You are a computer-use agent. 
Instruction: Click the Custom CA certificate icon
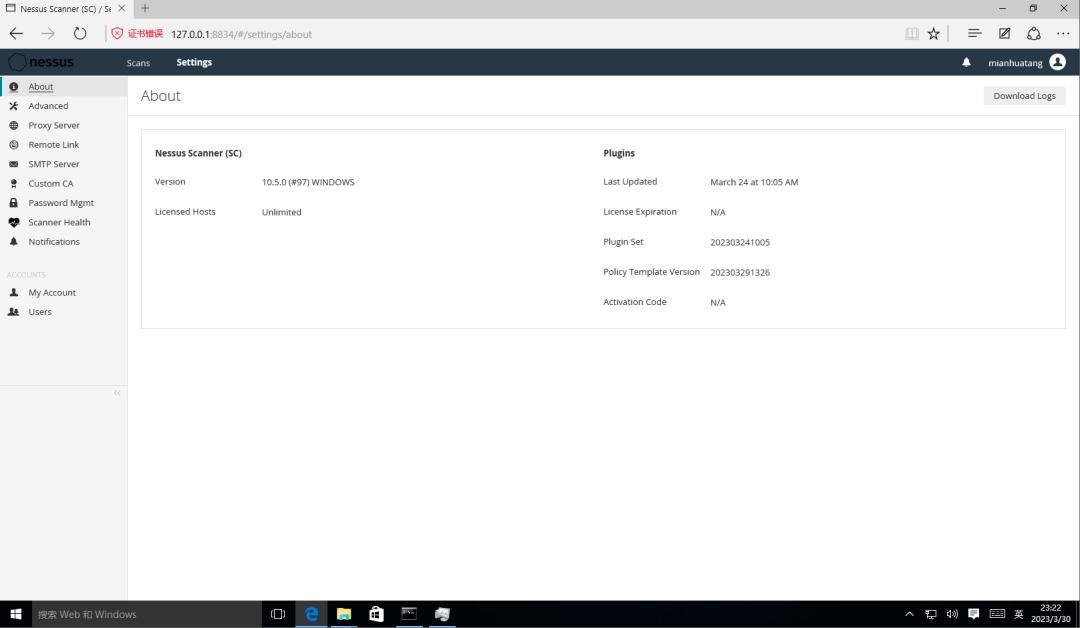14,184
